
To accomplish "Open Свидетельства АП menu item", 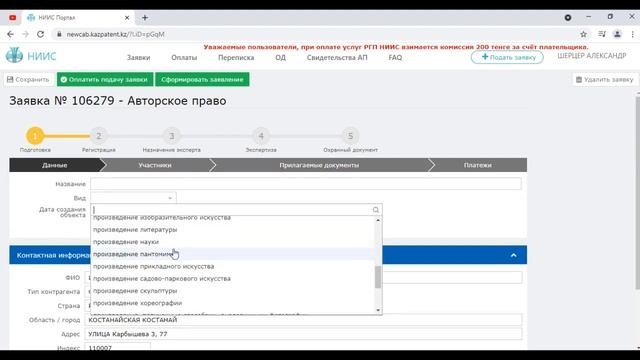I will (337, 58).
